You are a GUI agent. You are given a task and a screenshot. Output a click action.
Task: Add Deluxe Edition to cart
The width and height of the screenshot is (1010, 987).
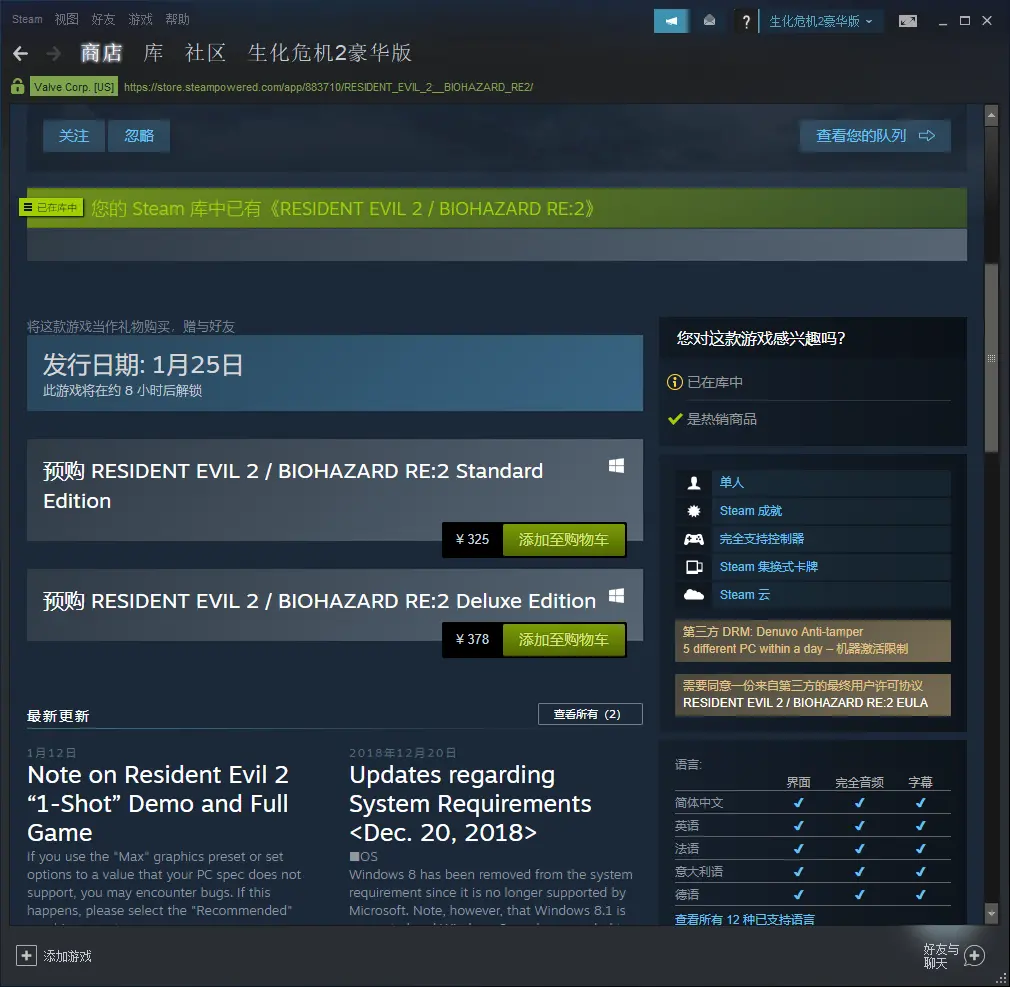[x=564, y=640]
